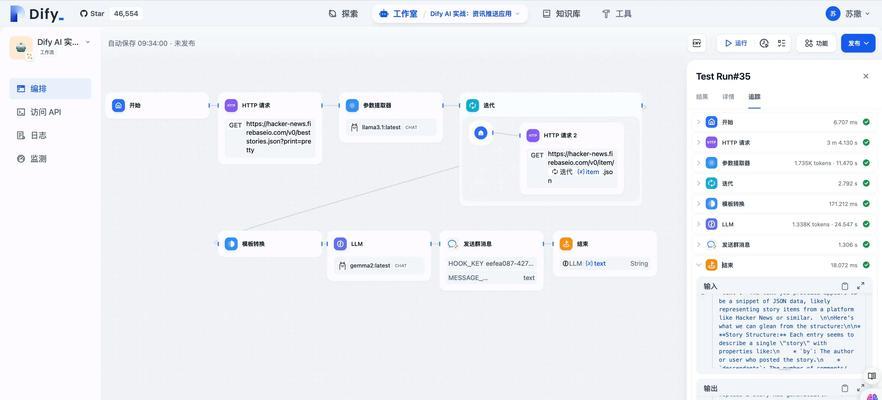Select the 结束 node icon on canvas
882x400 pixels.
pos(566,244)
